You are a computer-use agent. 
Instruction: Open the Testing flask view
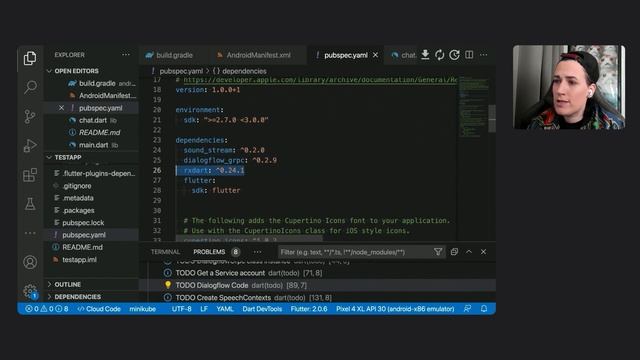point(30,204)
